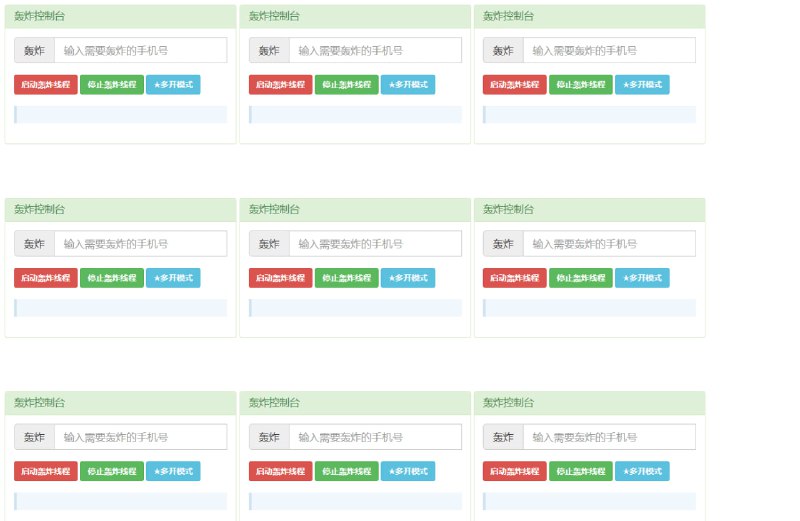Click ★多开模式 in the bottom-left panel
The height and width of the screenshot is (521, 800).
click(x=173, y=471)
